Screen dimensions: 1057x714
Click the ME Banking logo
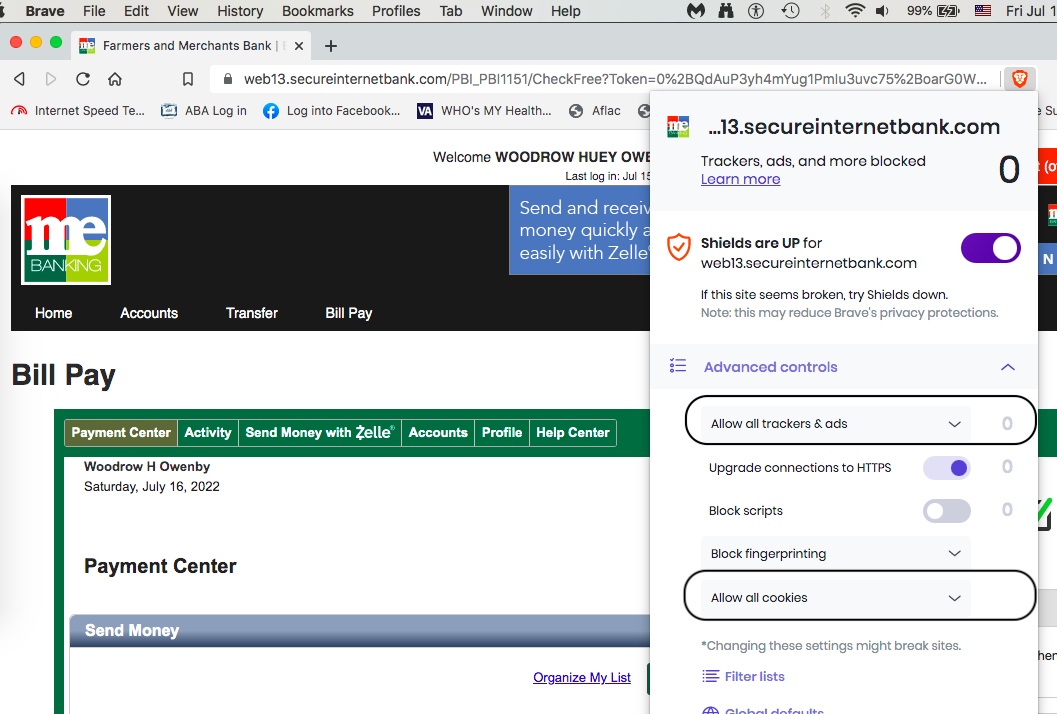[x=66, y=240]
